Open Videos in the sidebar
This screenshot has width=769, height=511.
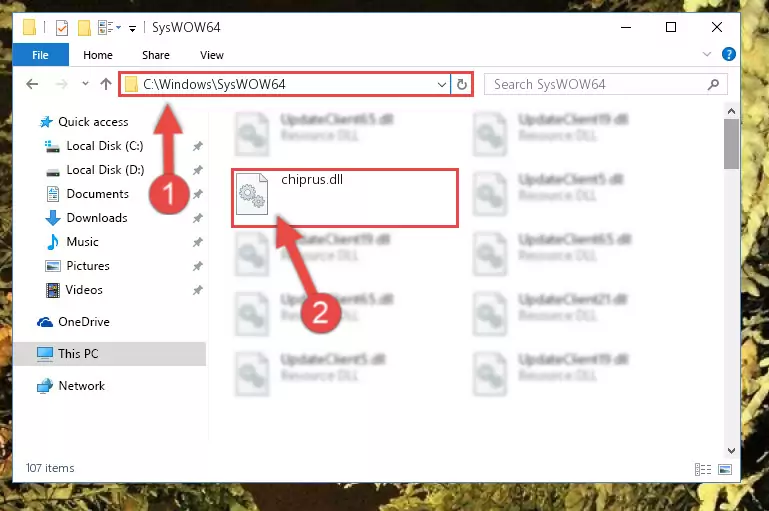coord(84,290)
